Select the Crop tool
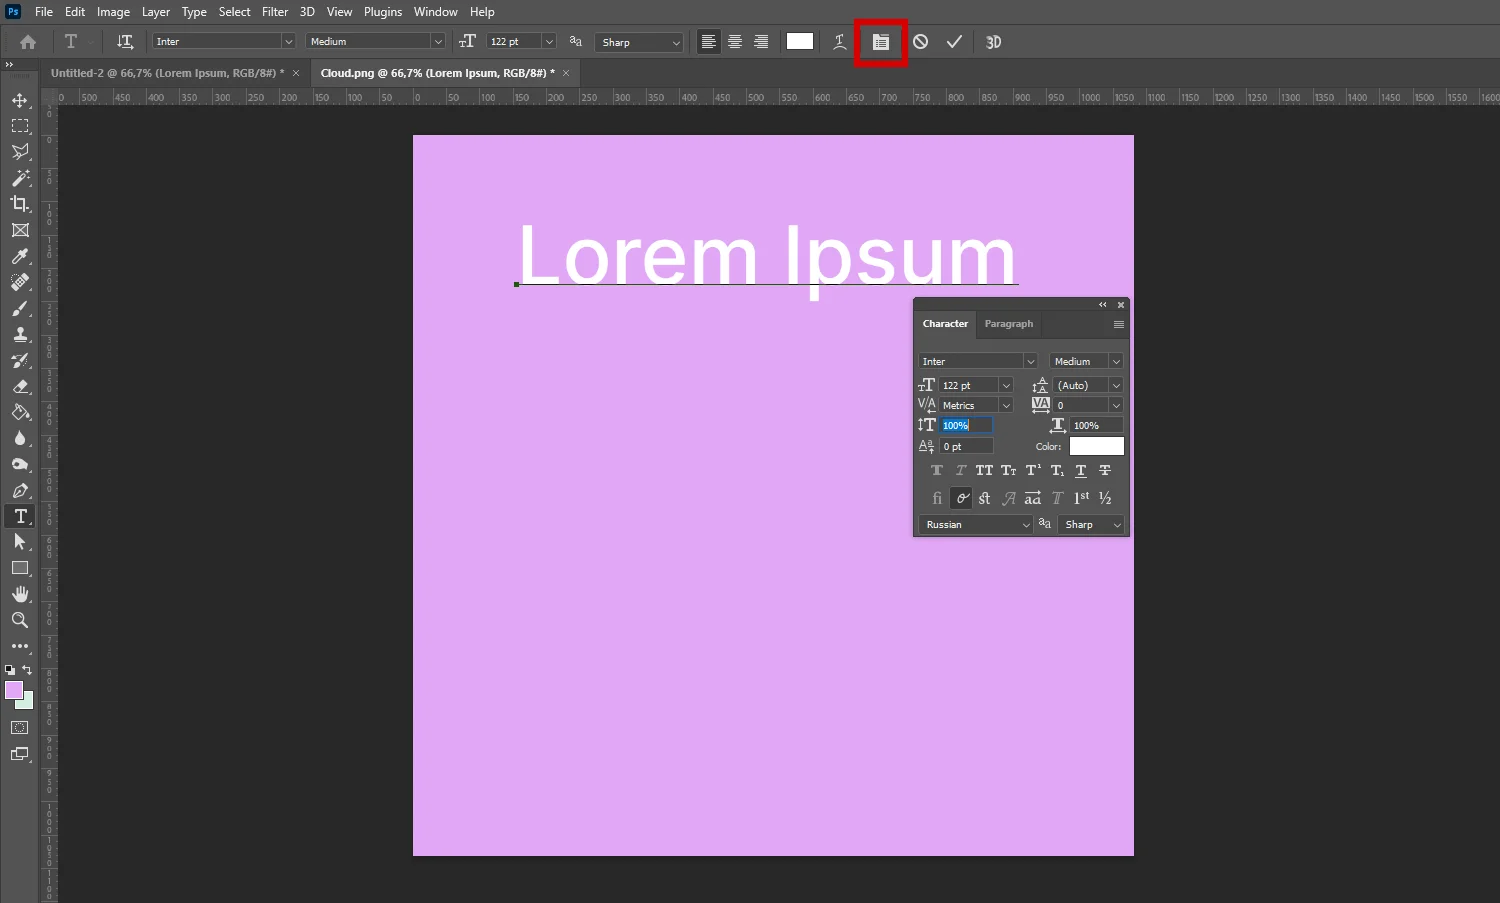 pos(20,204)
